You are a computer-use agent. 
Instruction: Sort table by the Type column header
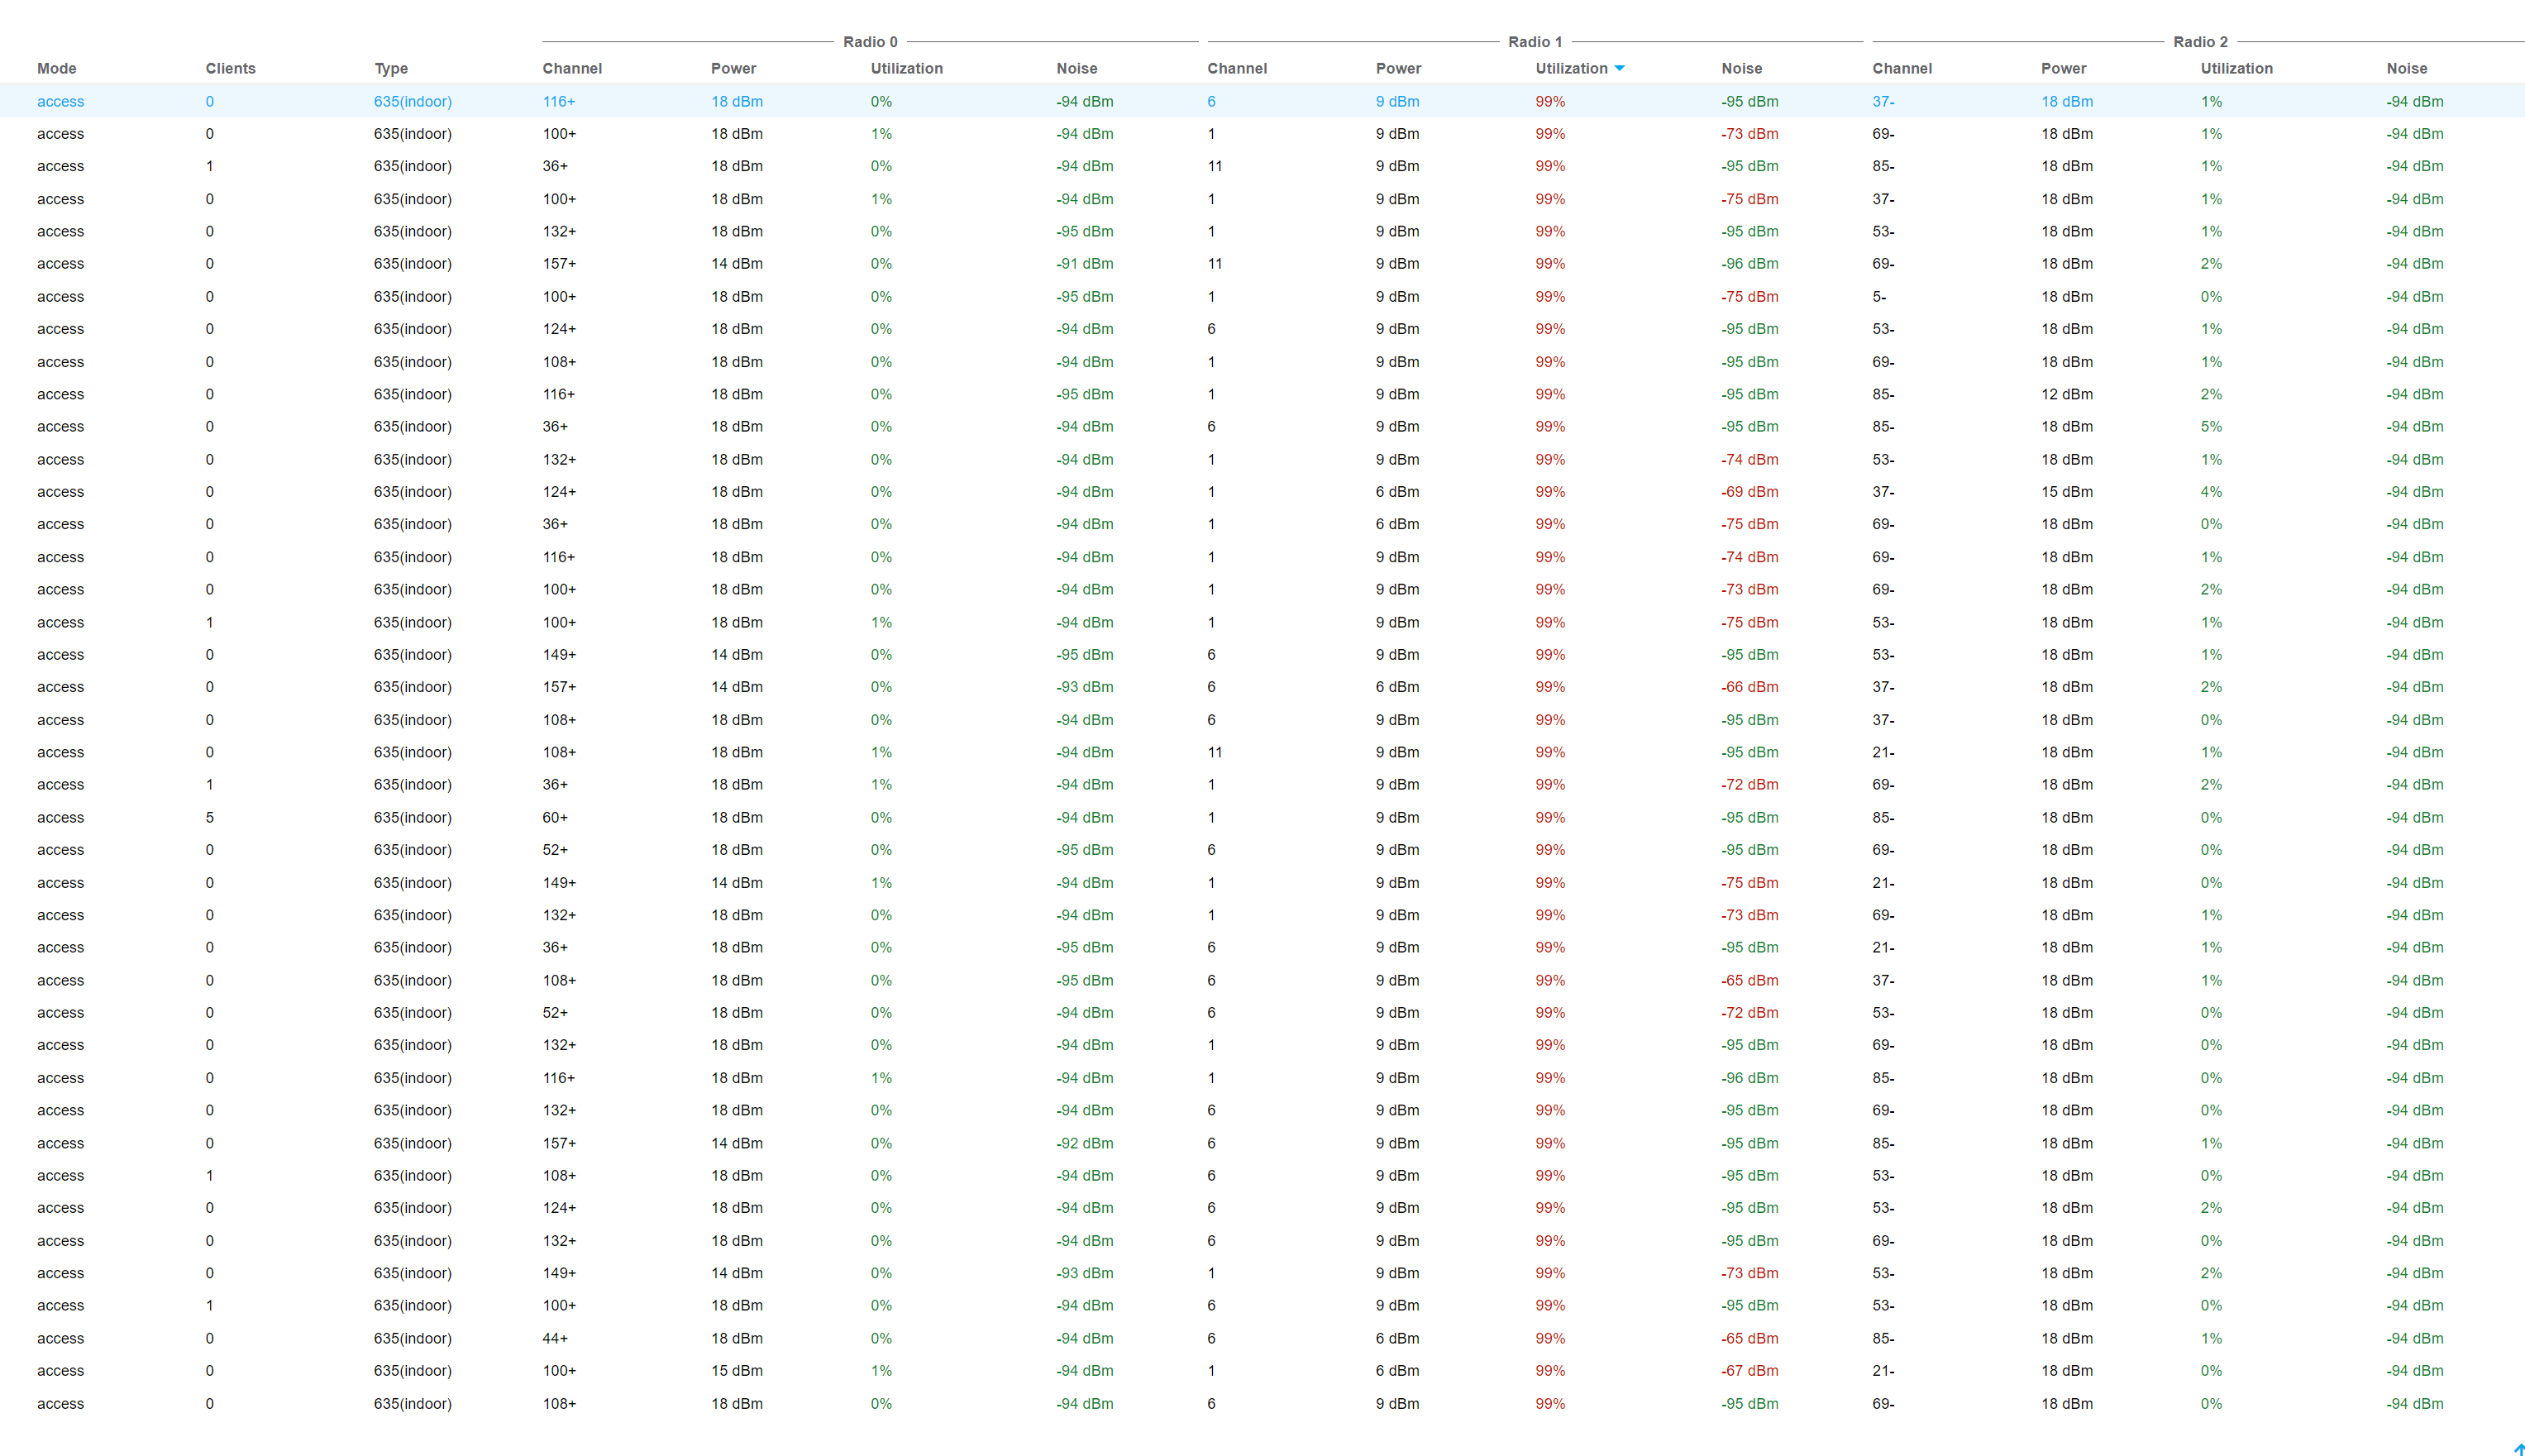click(391, 68)
